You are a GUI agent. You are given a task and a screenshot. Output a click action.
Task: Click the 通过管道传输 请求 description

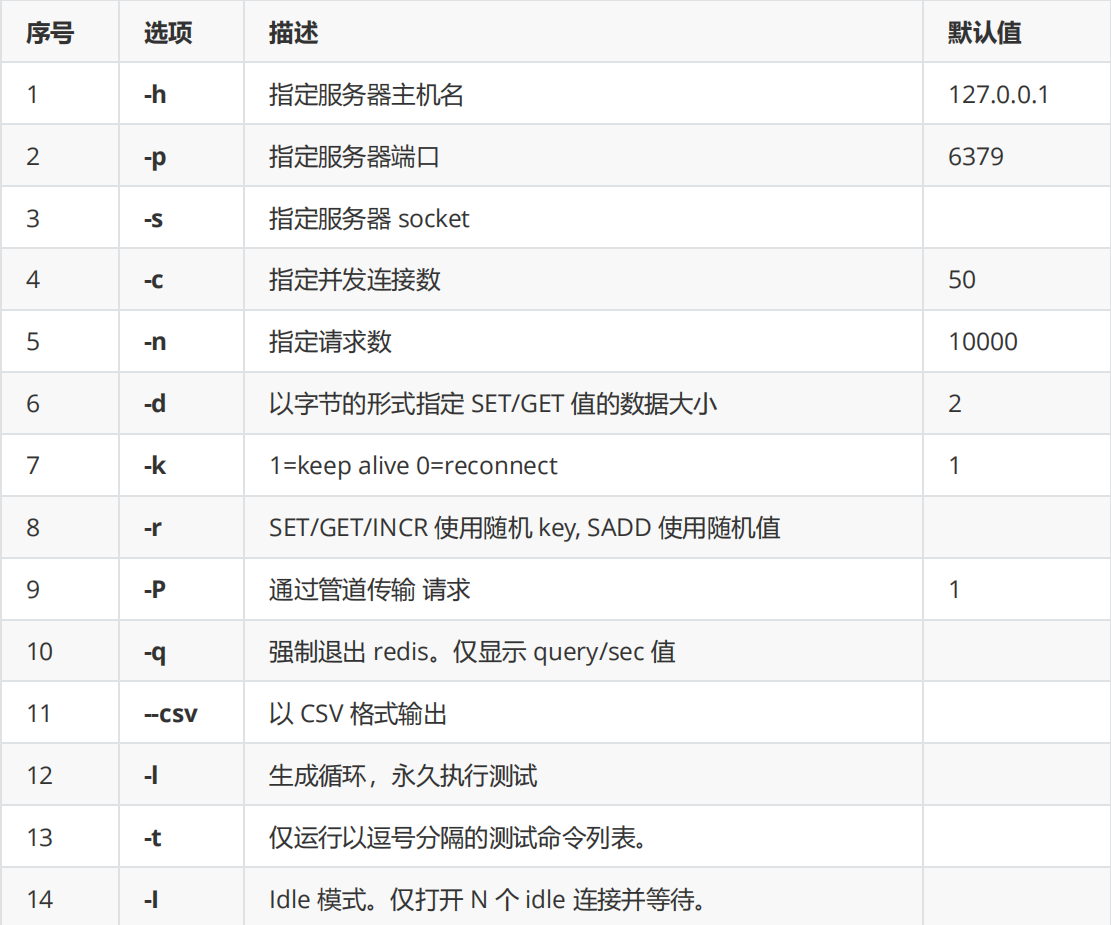[369, 590]
